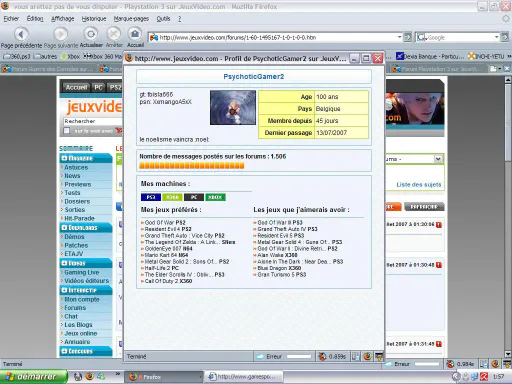This screenshot has width=512, height=384.
Task: Open the search engine selector icon
Action: (x=421, y=37)
